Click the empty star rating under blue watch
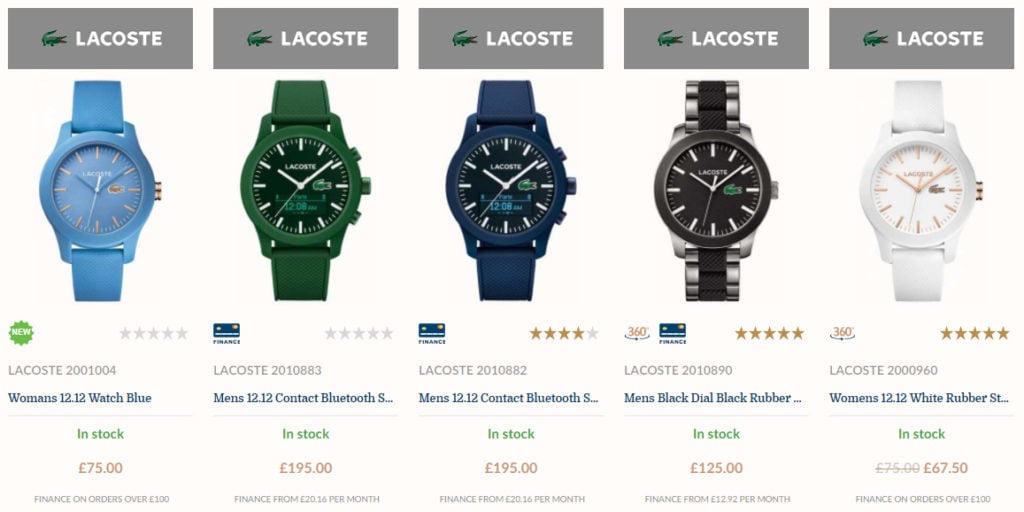 pyautogui.click(x=153, y=334)
